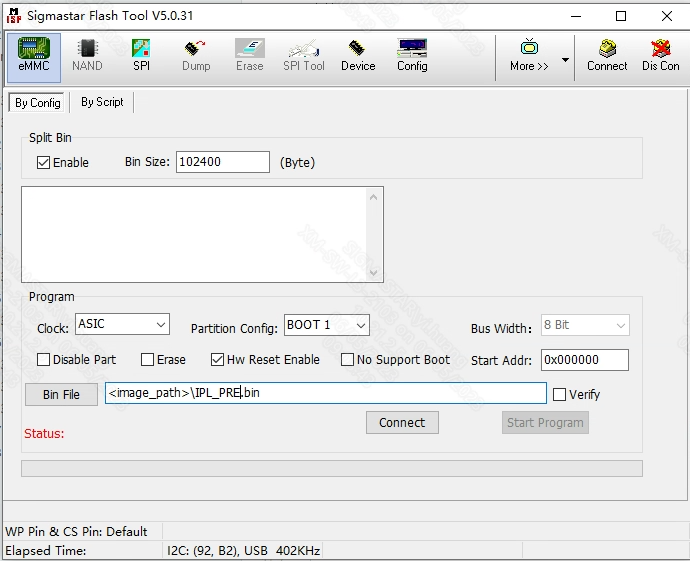Switch to the By Script tab

pos(102,102)
